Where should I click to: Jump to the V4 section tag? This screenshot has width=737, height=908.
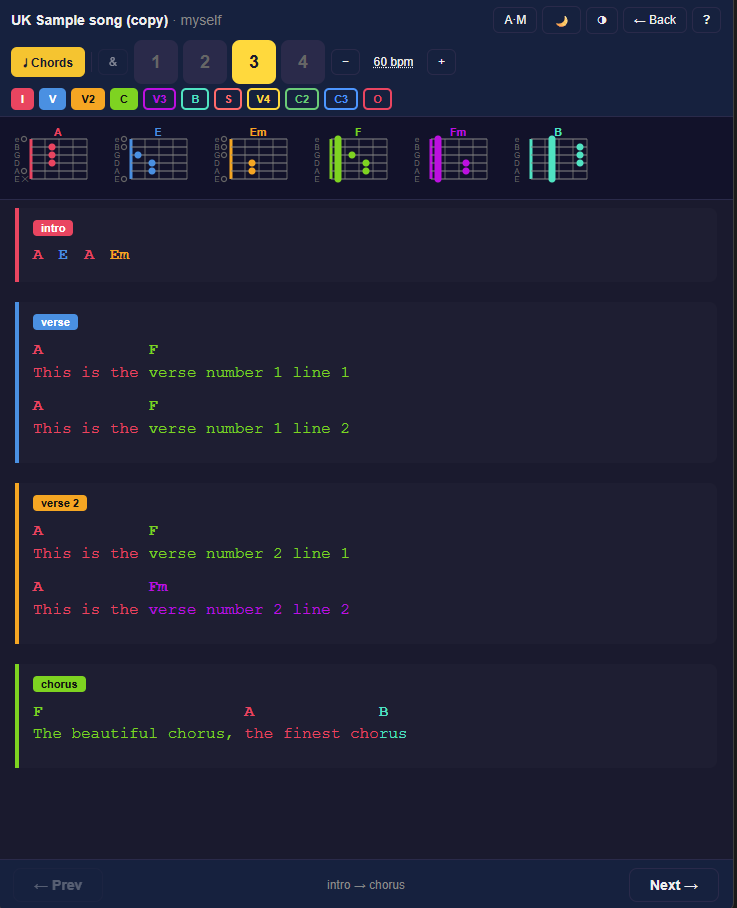(263, 99)
